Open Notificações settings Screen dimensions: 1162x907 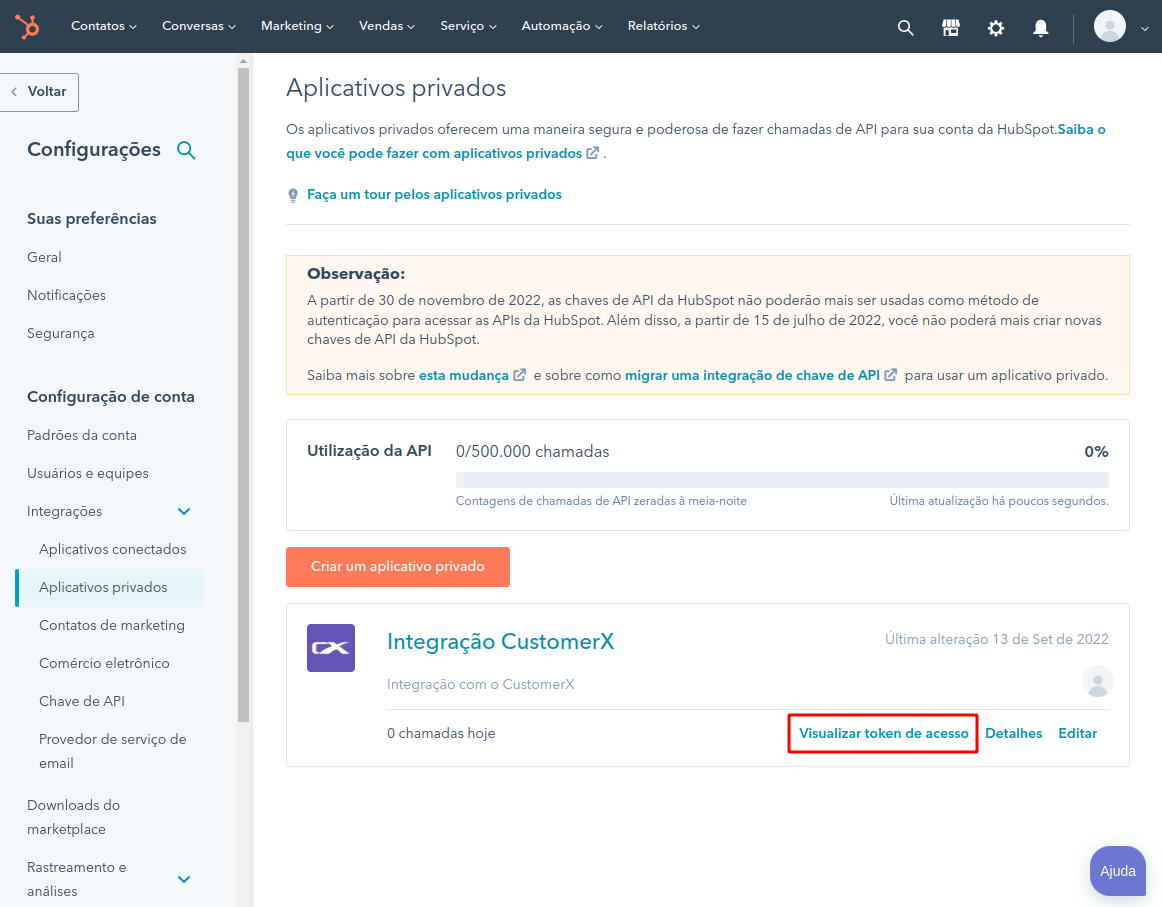(x=67, y=295)
